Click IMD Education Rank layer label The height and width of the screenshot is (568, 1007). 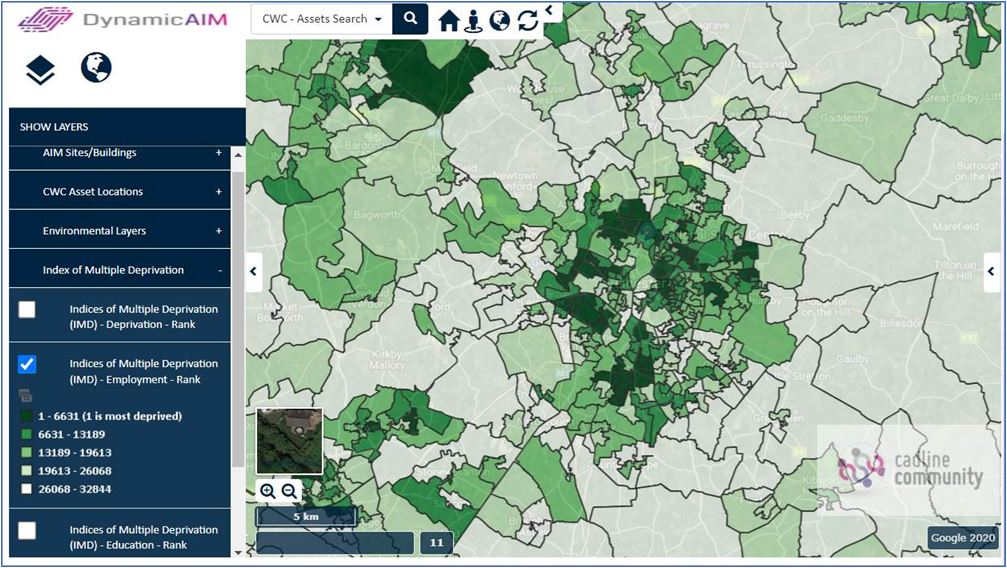143,537
